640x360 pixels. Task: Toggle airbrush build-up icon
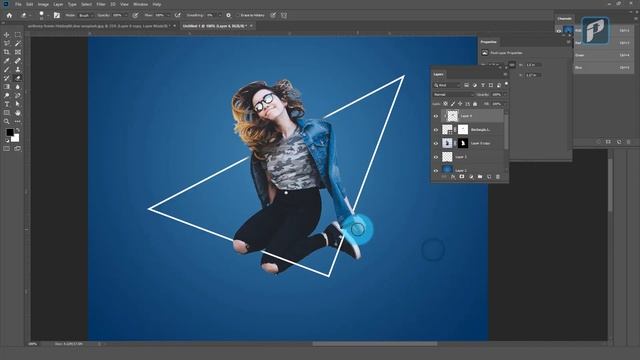[x=178, y=15]
